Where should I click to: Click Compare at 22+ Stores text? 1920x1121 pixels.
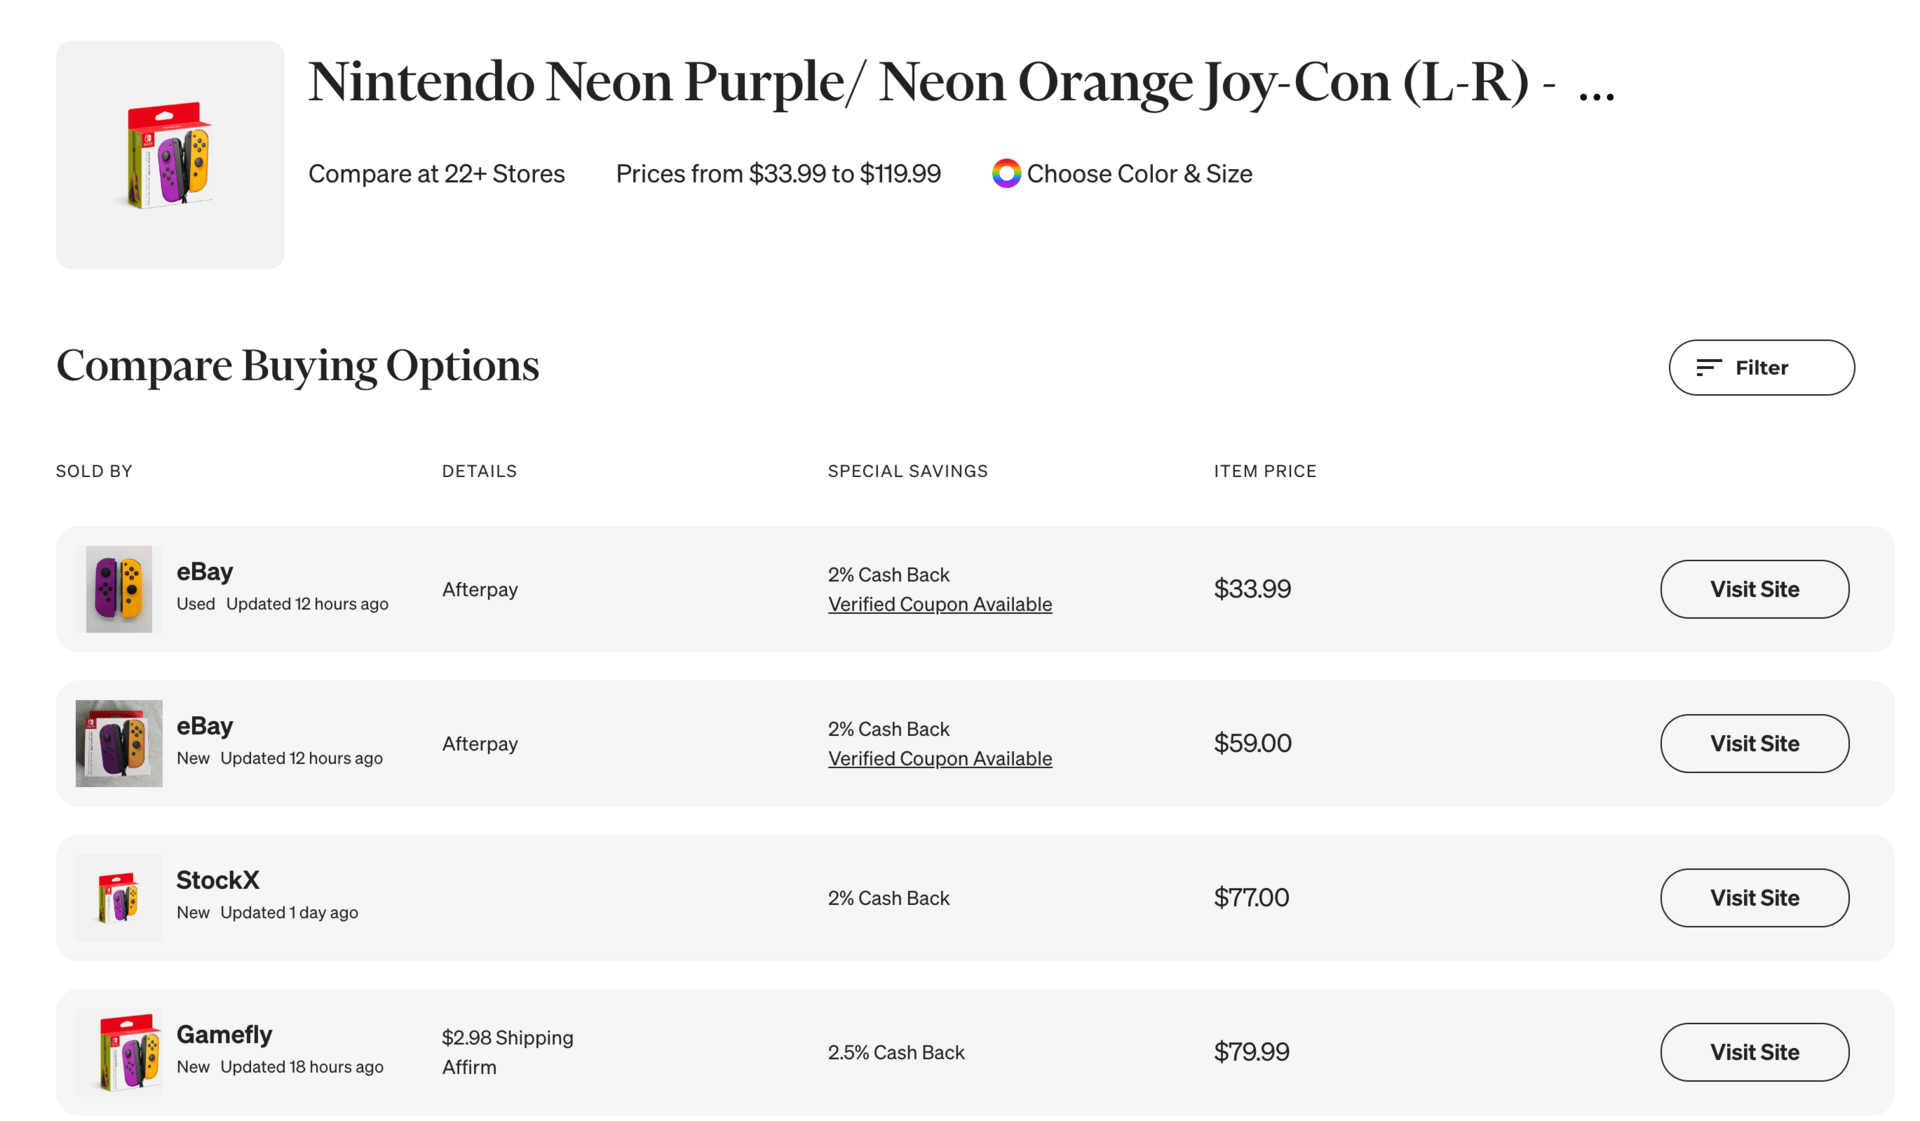(436, 174)
